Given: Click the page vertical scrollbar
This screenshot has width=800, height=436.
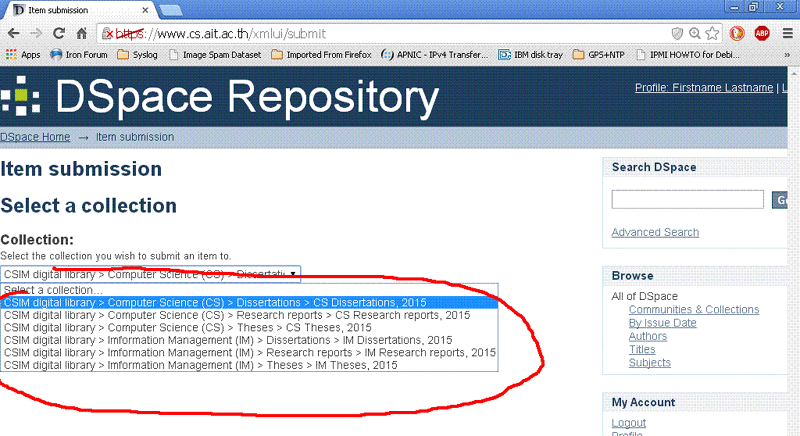Looking at the screenshot, I should [x=794, y=250].
